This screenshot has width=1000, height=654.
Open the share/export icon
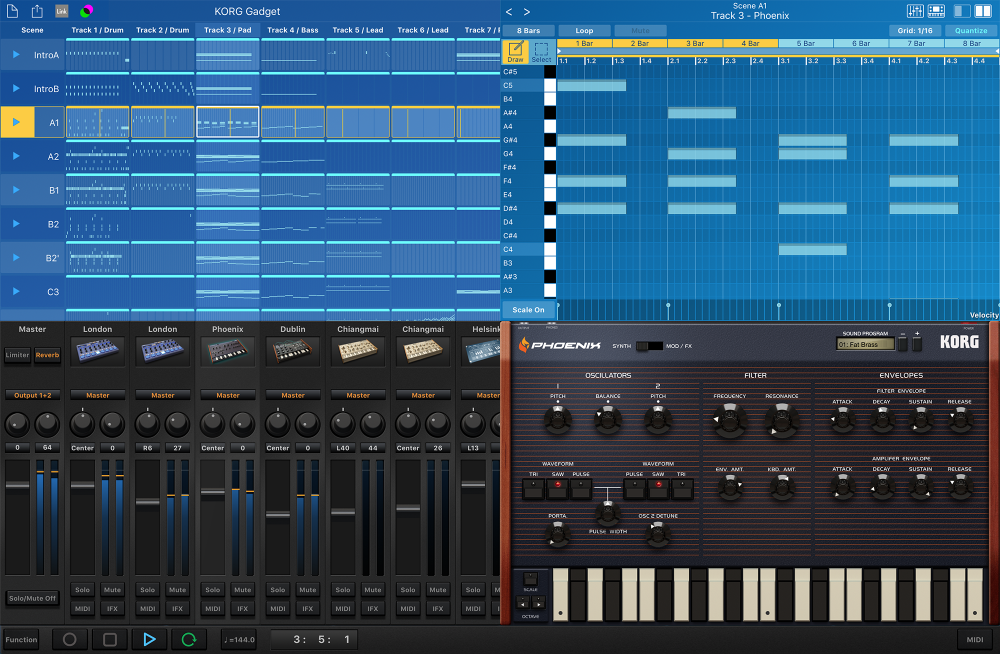click(37, 11)
